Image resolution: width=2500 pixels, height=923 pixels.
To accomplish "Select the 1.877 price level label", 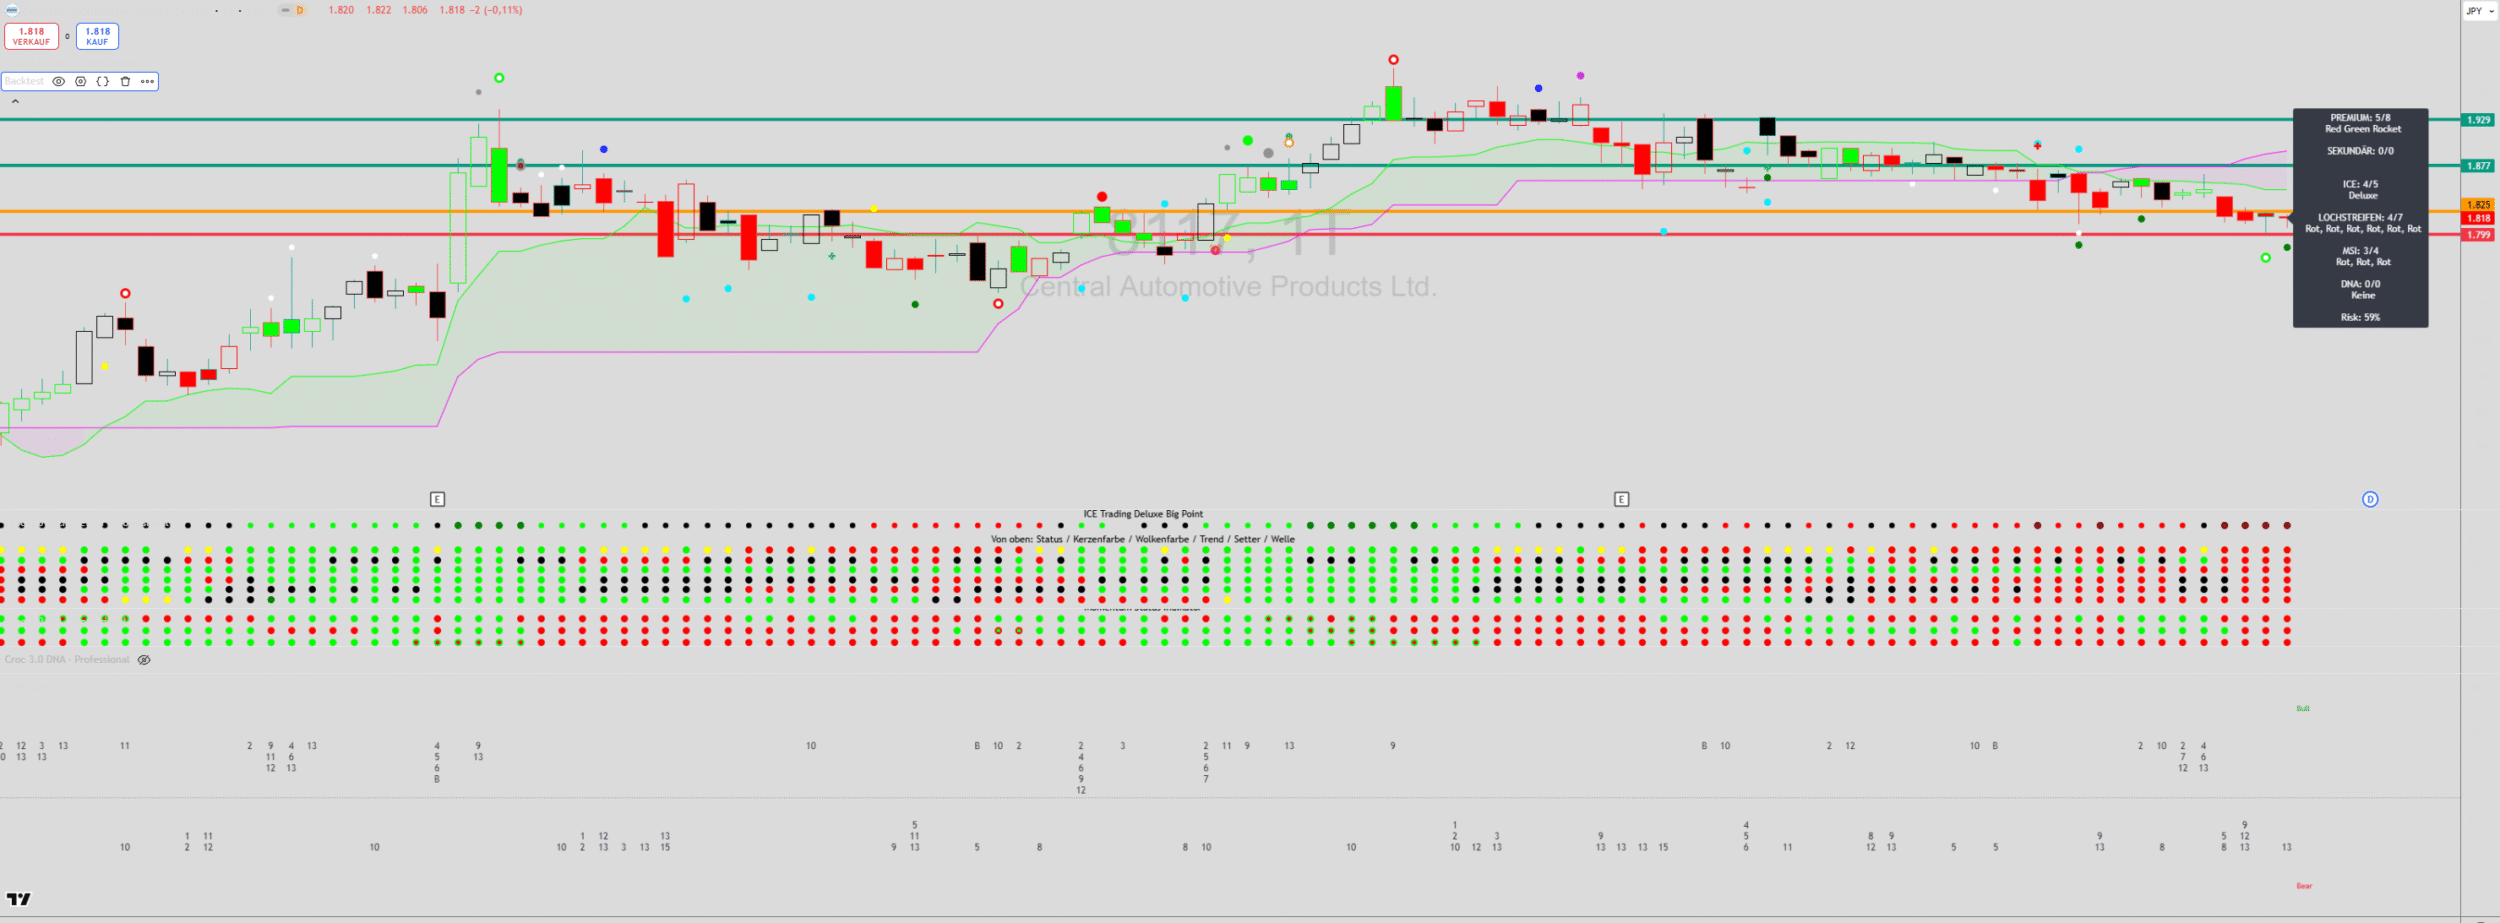I will [x=2478, y=166].
